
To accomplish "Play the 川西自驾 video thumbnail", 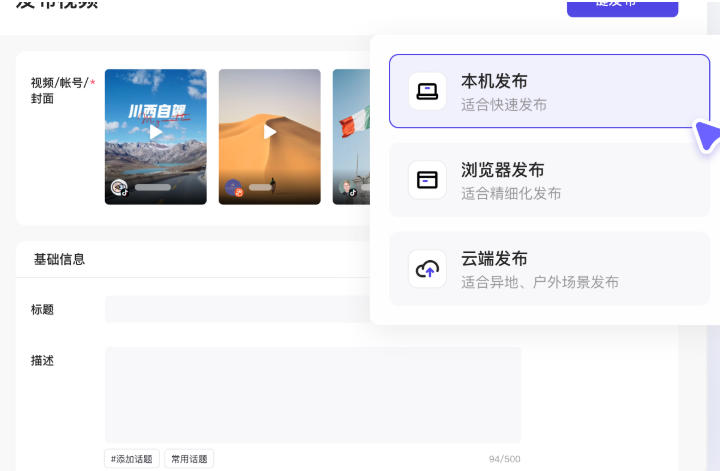I will click(x=155, y=131).
